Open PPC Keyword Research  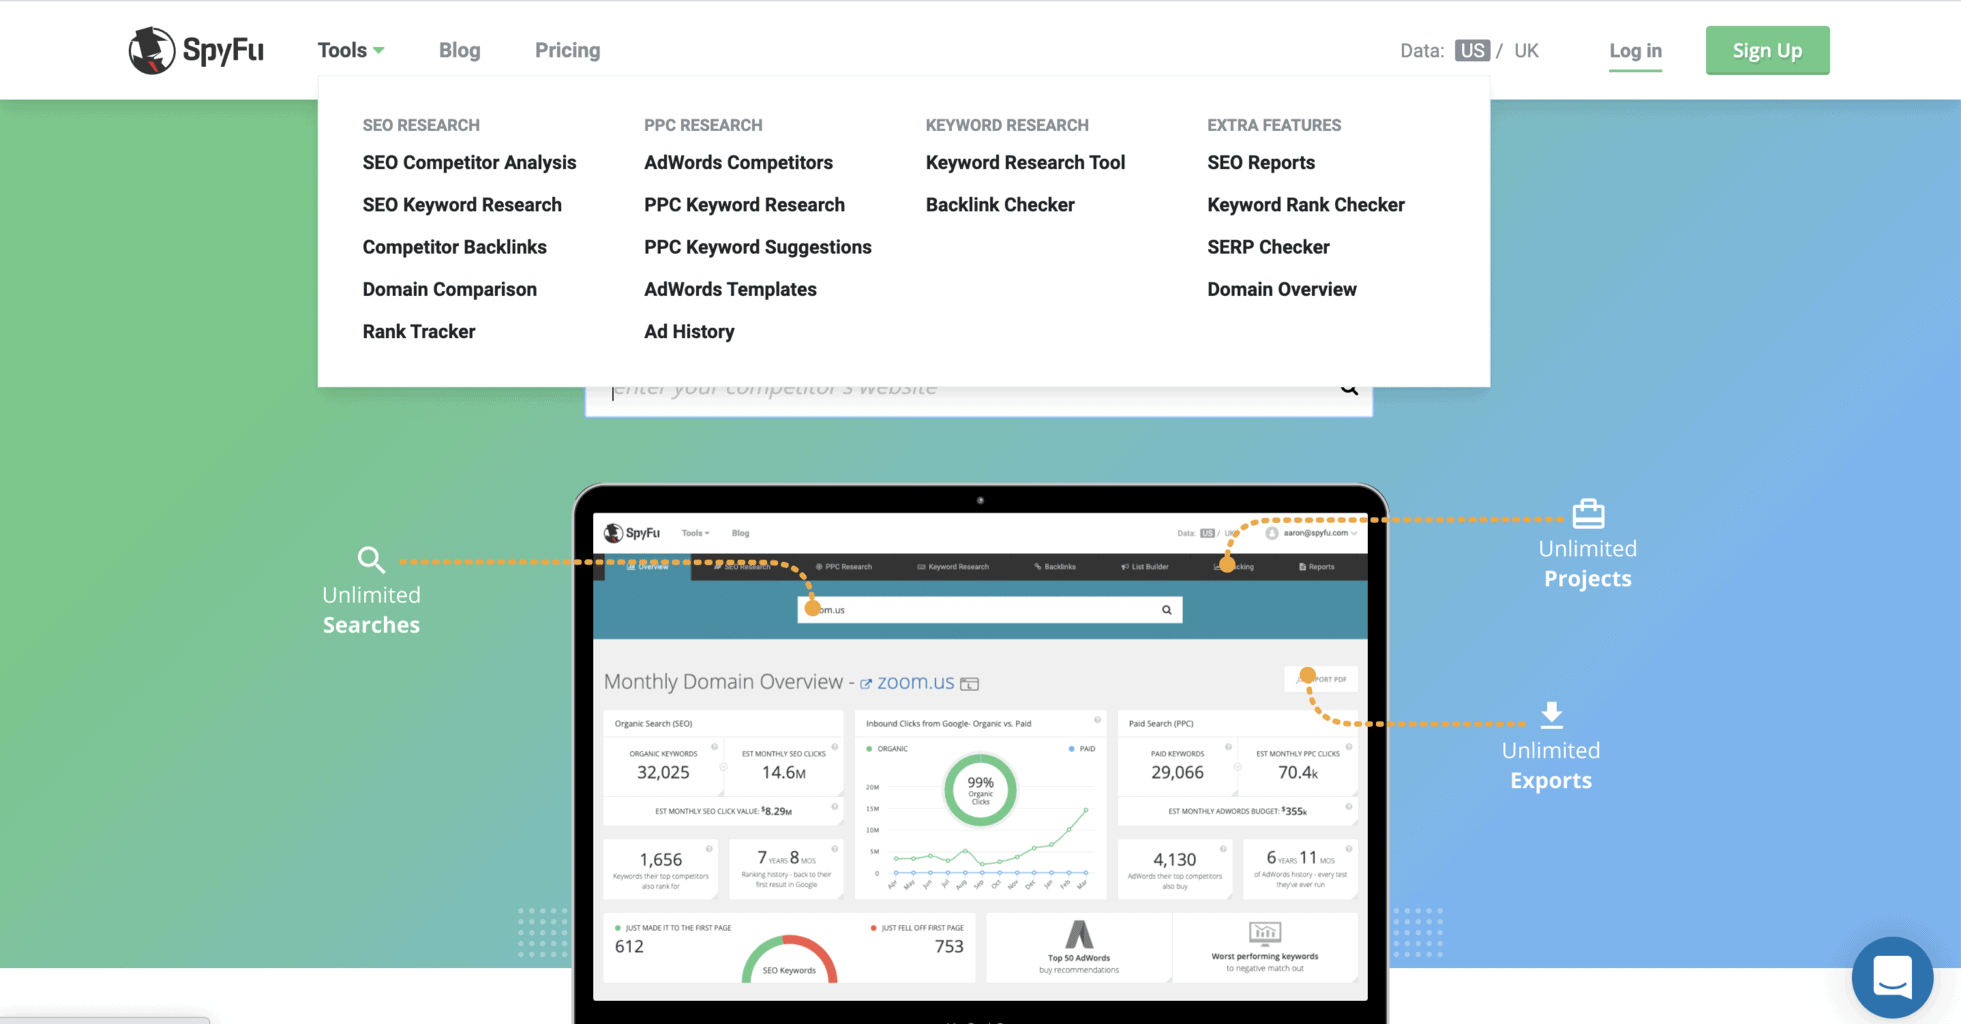744,204
